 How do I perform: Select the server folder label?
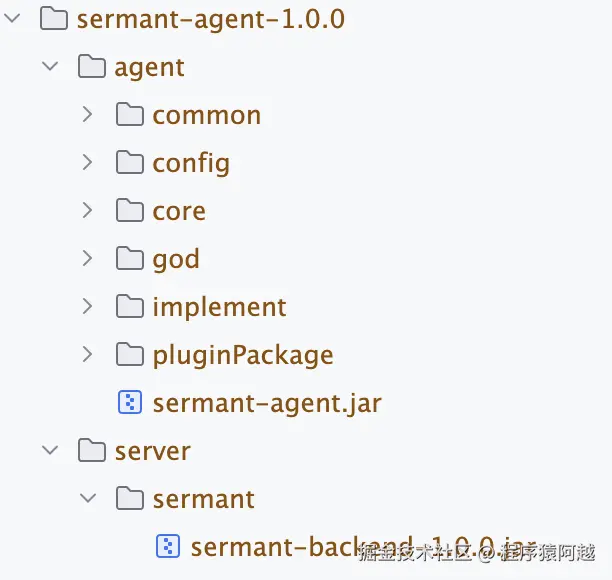[152, 451]
